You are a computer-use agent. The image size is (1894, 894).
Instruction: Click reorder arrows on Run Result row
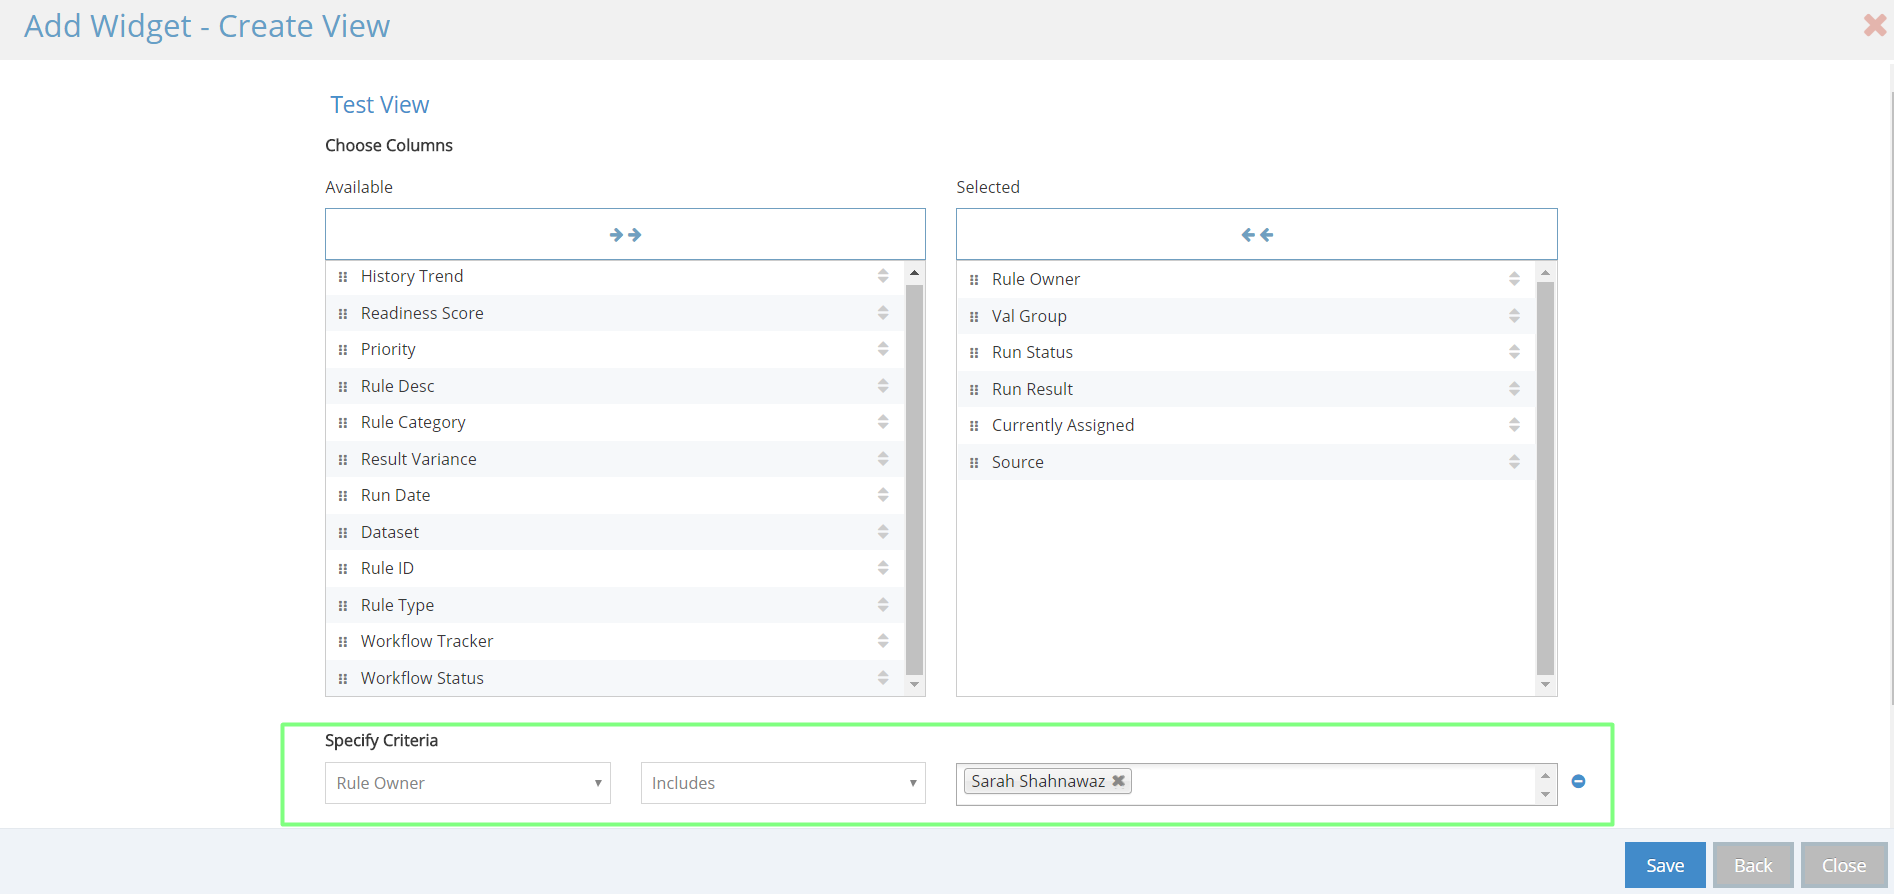coord(1514,389)
